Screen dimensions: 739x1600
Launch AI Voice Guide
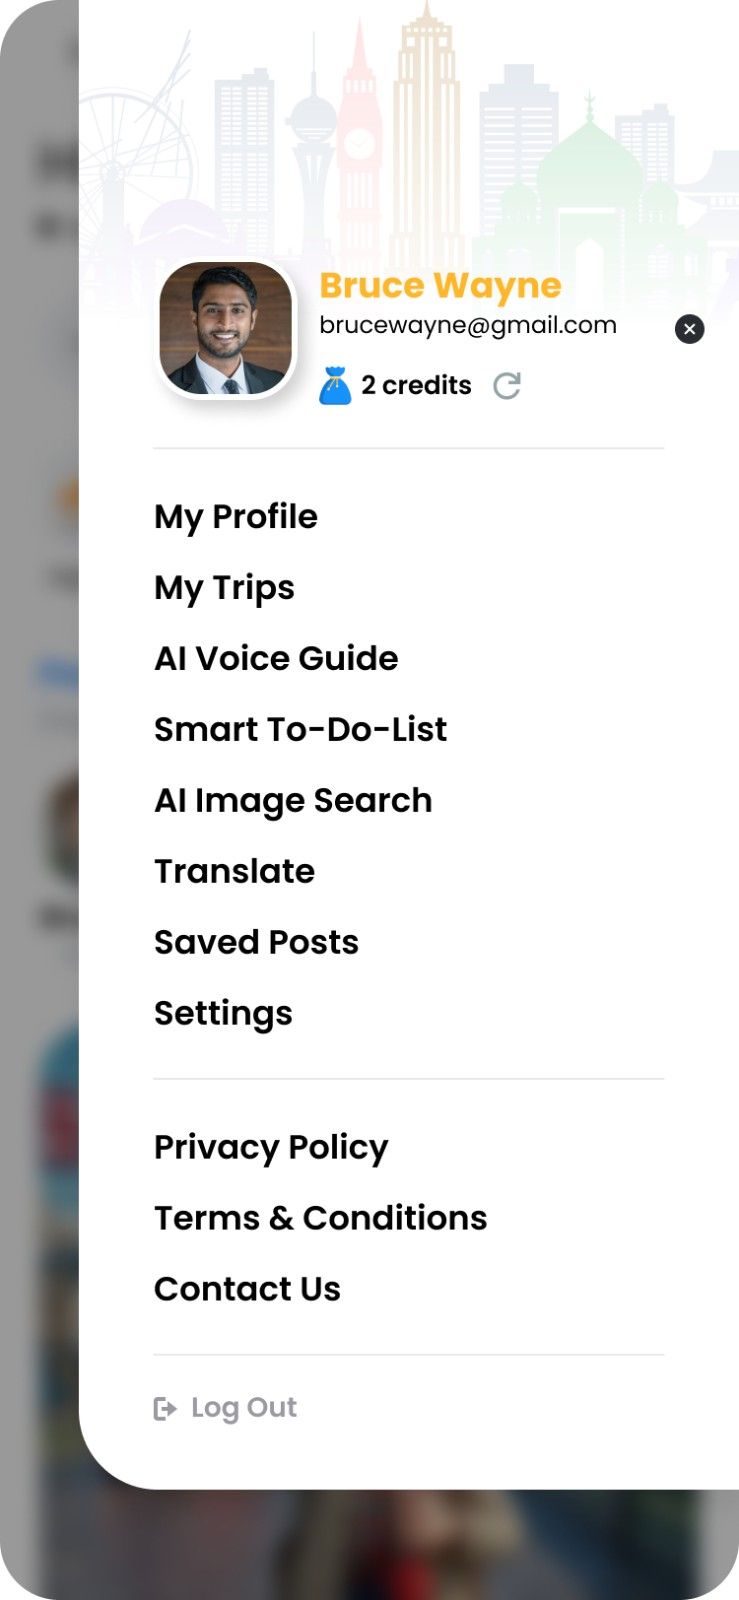(x=276, y=659)
